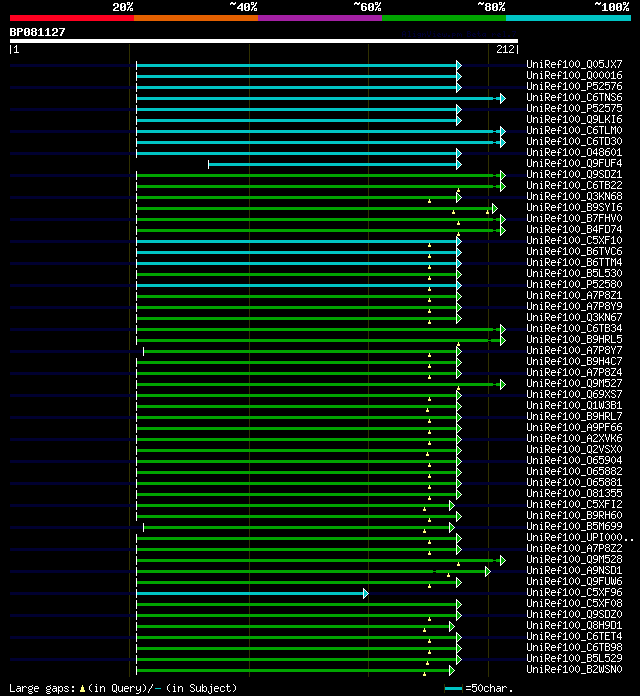Select the UniRef100_C5XFI2 subject label
The image size is (640, 696).
point(574,505)
